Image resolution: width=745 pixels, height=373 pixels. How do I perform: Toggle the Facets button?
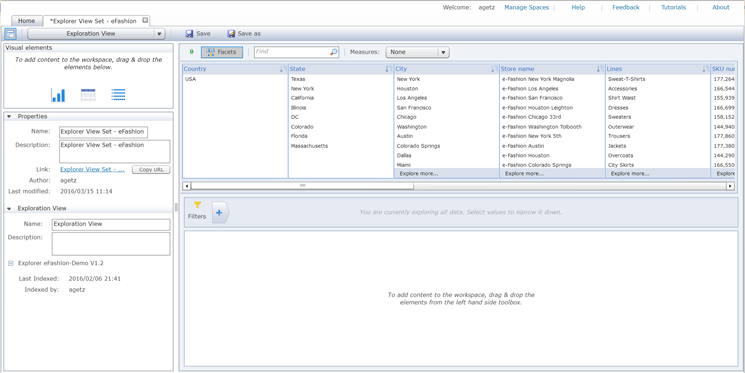[222, 52]
